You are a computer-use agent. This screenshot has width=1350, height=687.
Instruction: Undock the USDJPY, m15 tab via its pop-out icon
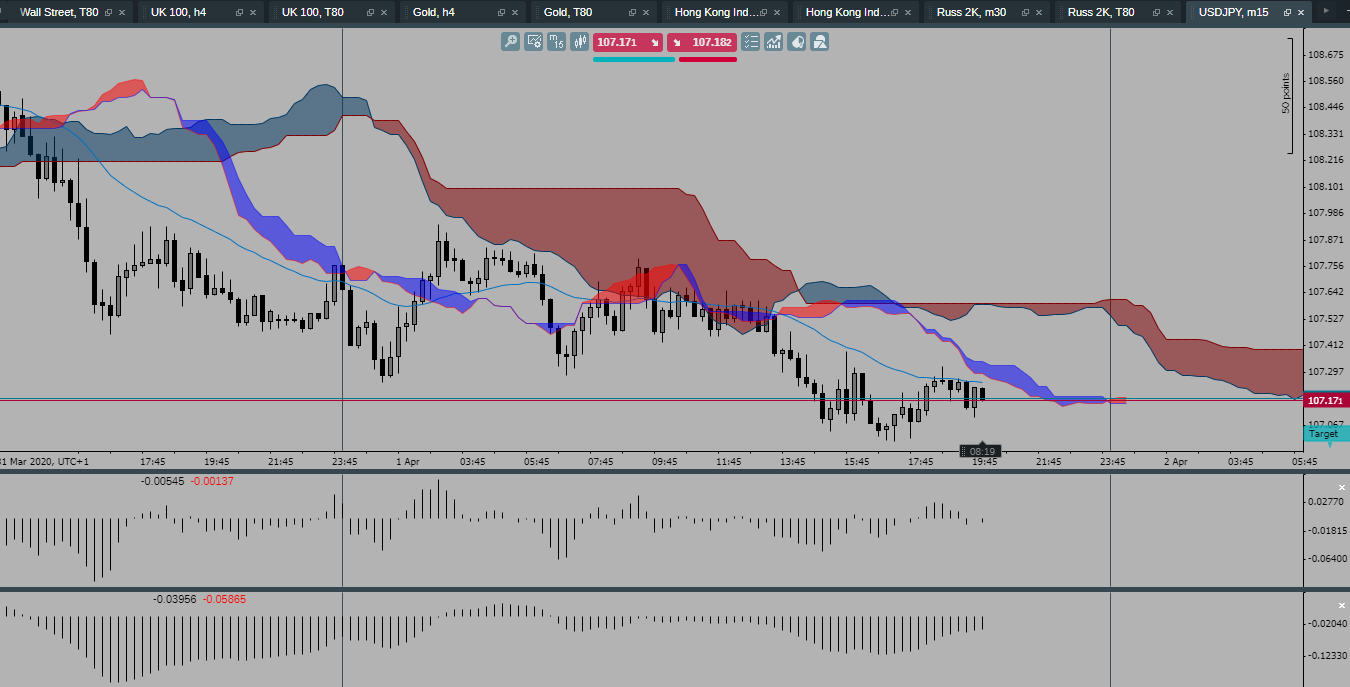tap(1286, 13)
